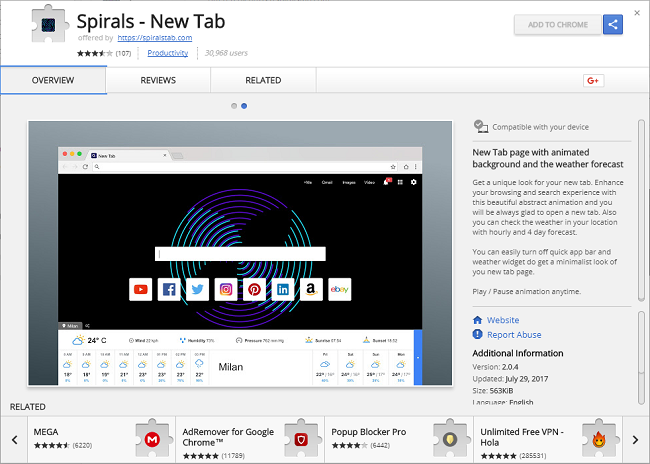
Task: Select the Overview tab
Action: click(x=52, y=80)
